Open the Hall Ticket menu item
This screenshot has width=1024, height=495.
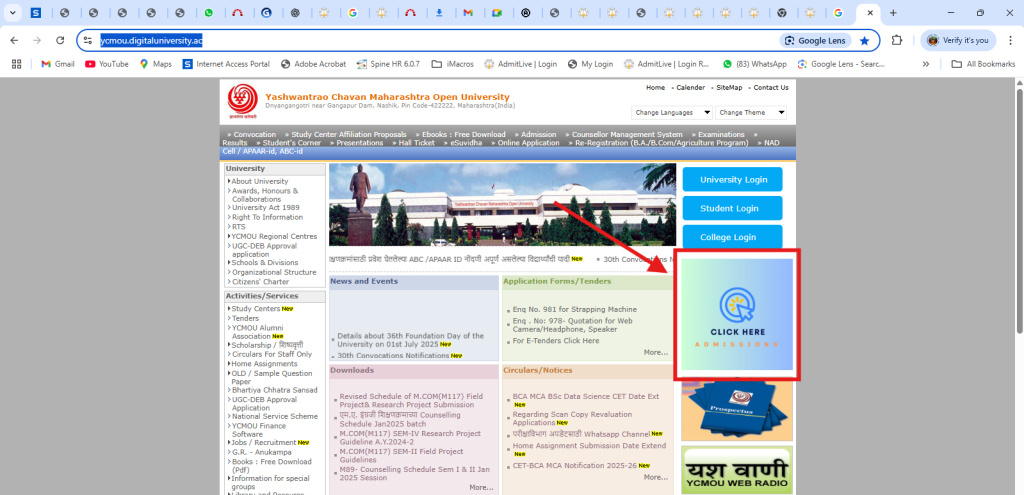[x=416, y=143]
